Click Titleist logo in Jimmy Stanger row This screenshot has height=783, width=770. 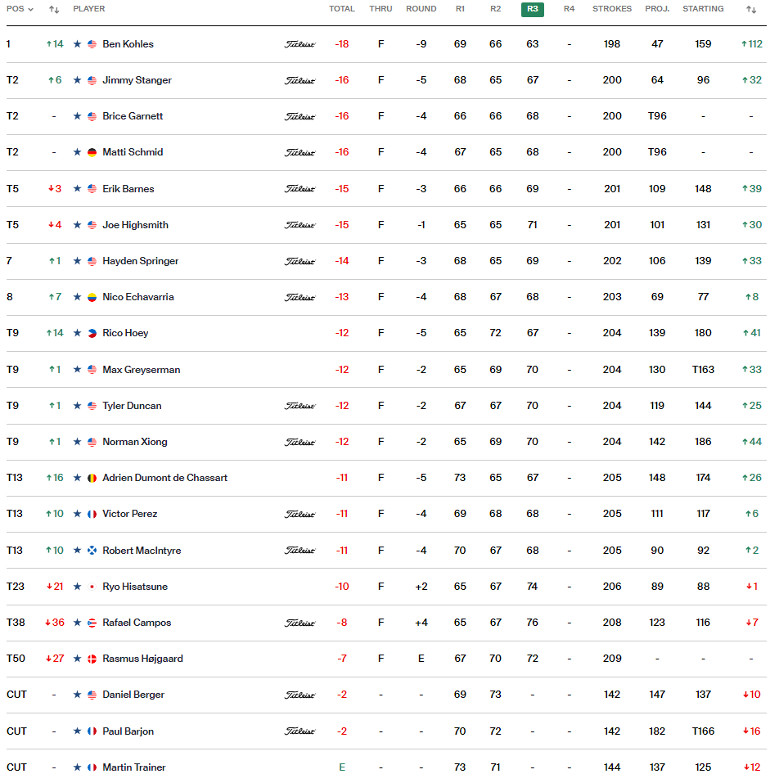coord(300,80)
